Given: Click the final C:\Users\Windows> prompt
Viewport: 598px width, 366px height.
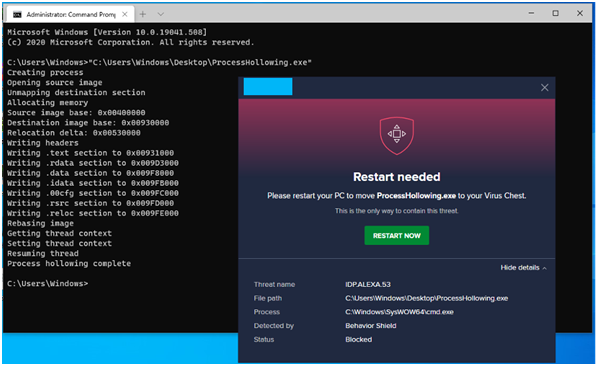Looking at the screenshot, I should click(x=48, y=284).
